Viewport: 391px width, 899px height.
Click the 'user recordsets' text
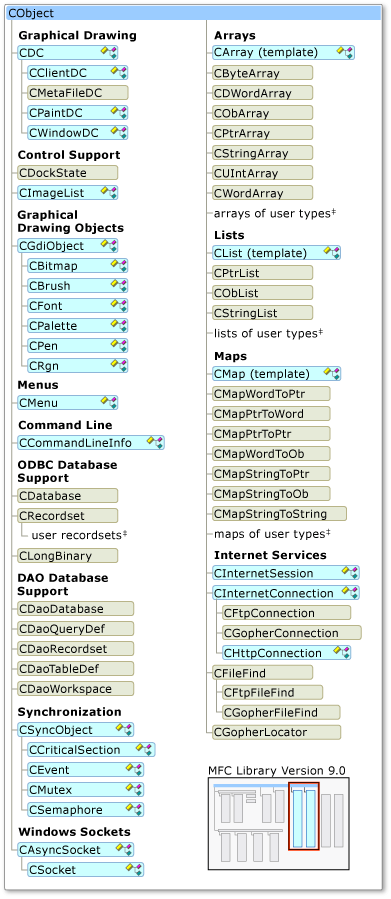point(79,535)
